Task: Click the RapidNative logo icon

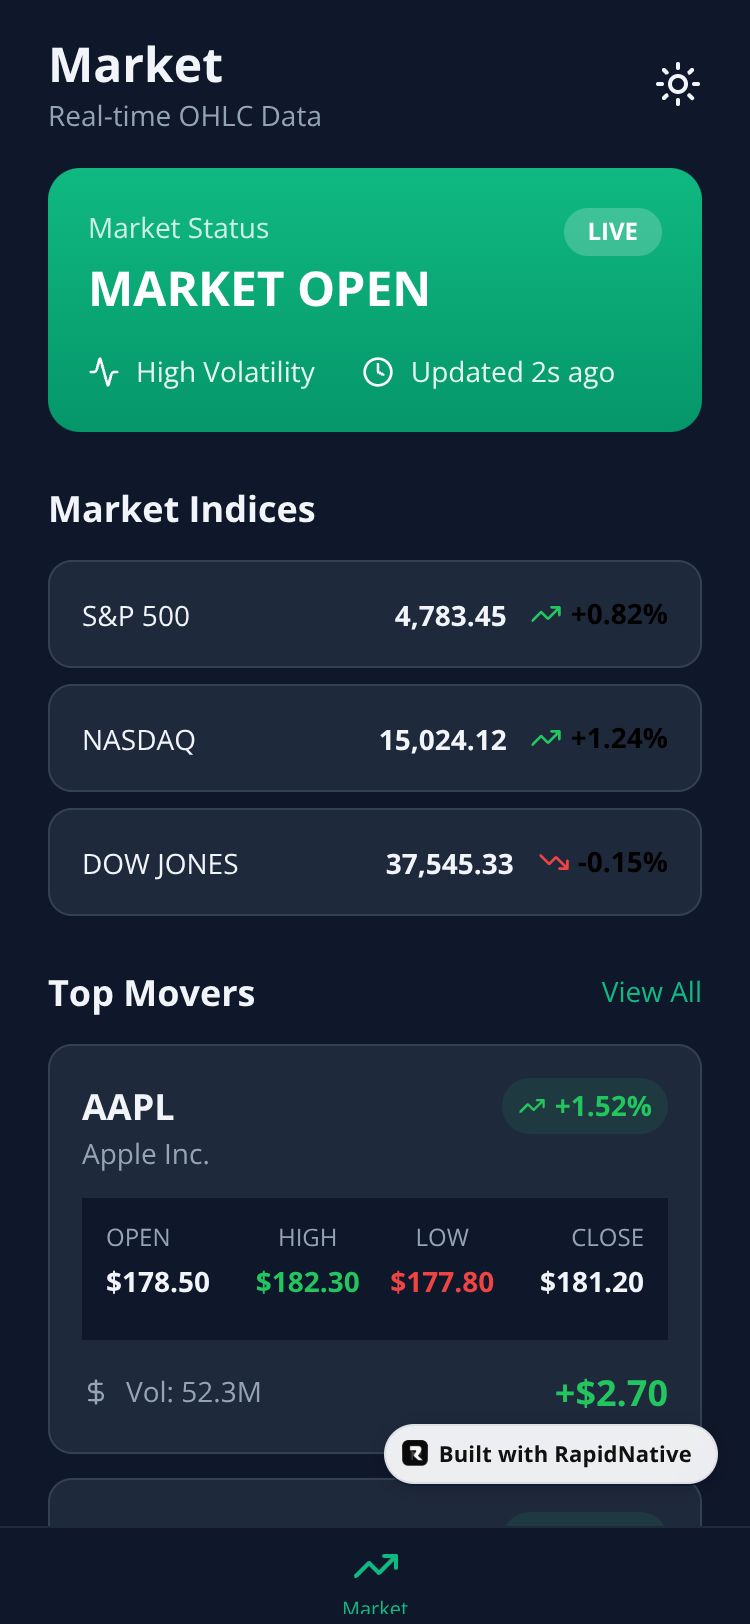Action: point(415,1454)
